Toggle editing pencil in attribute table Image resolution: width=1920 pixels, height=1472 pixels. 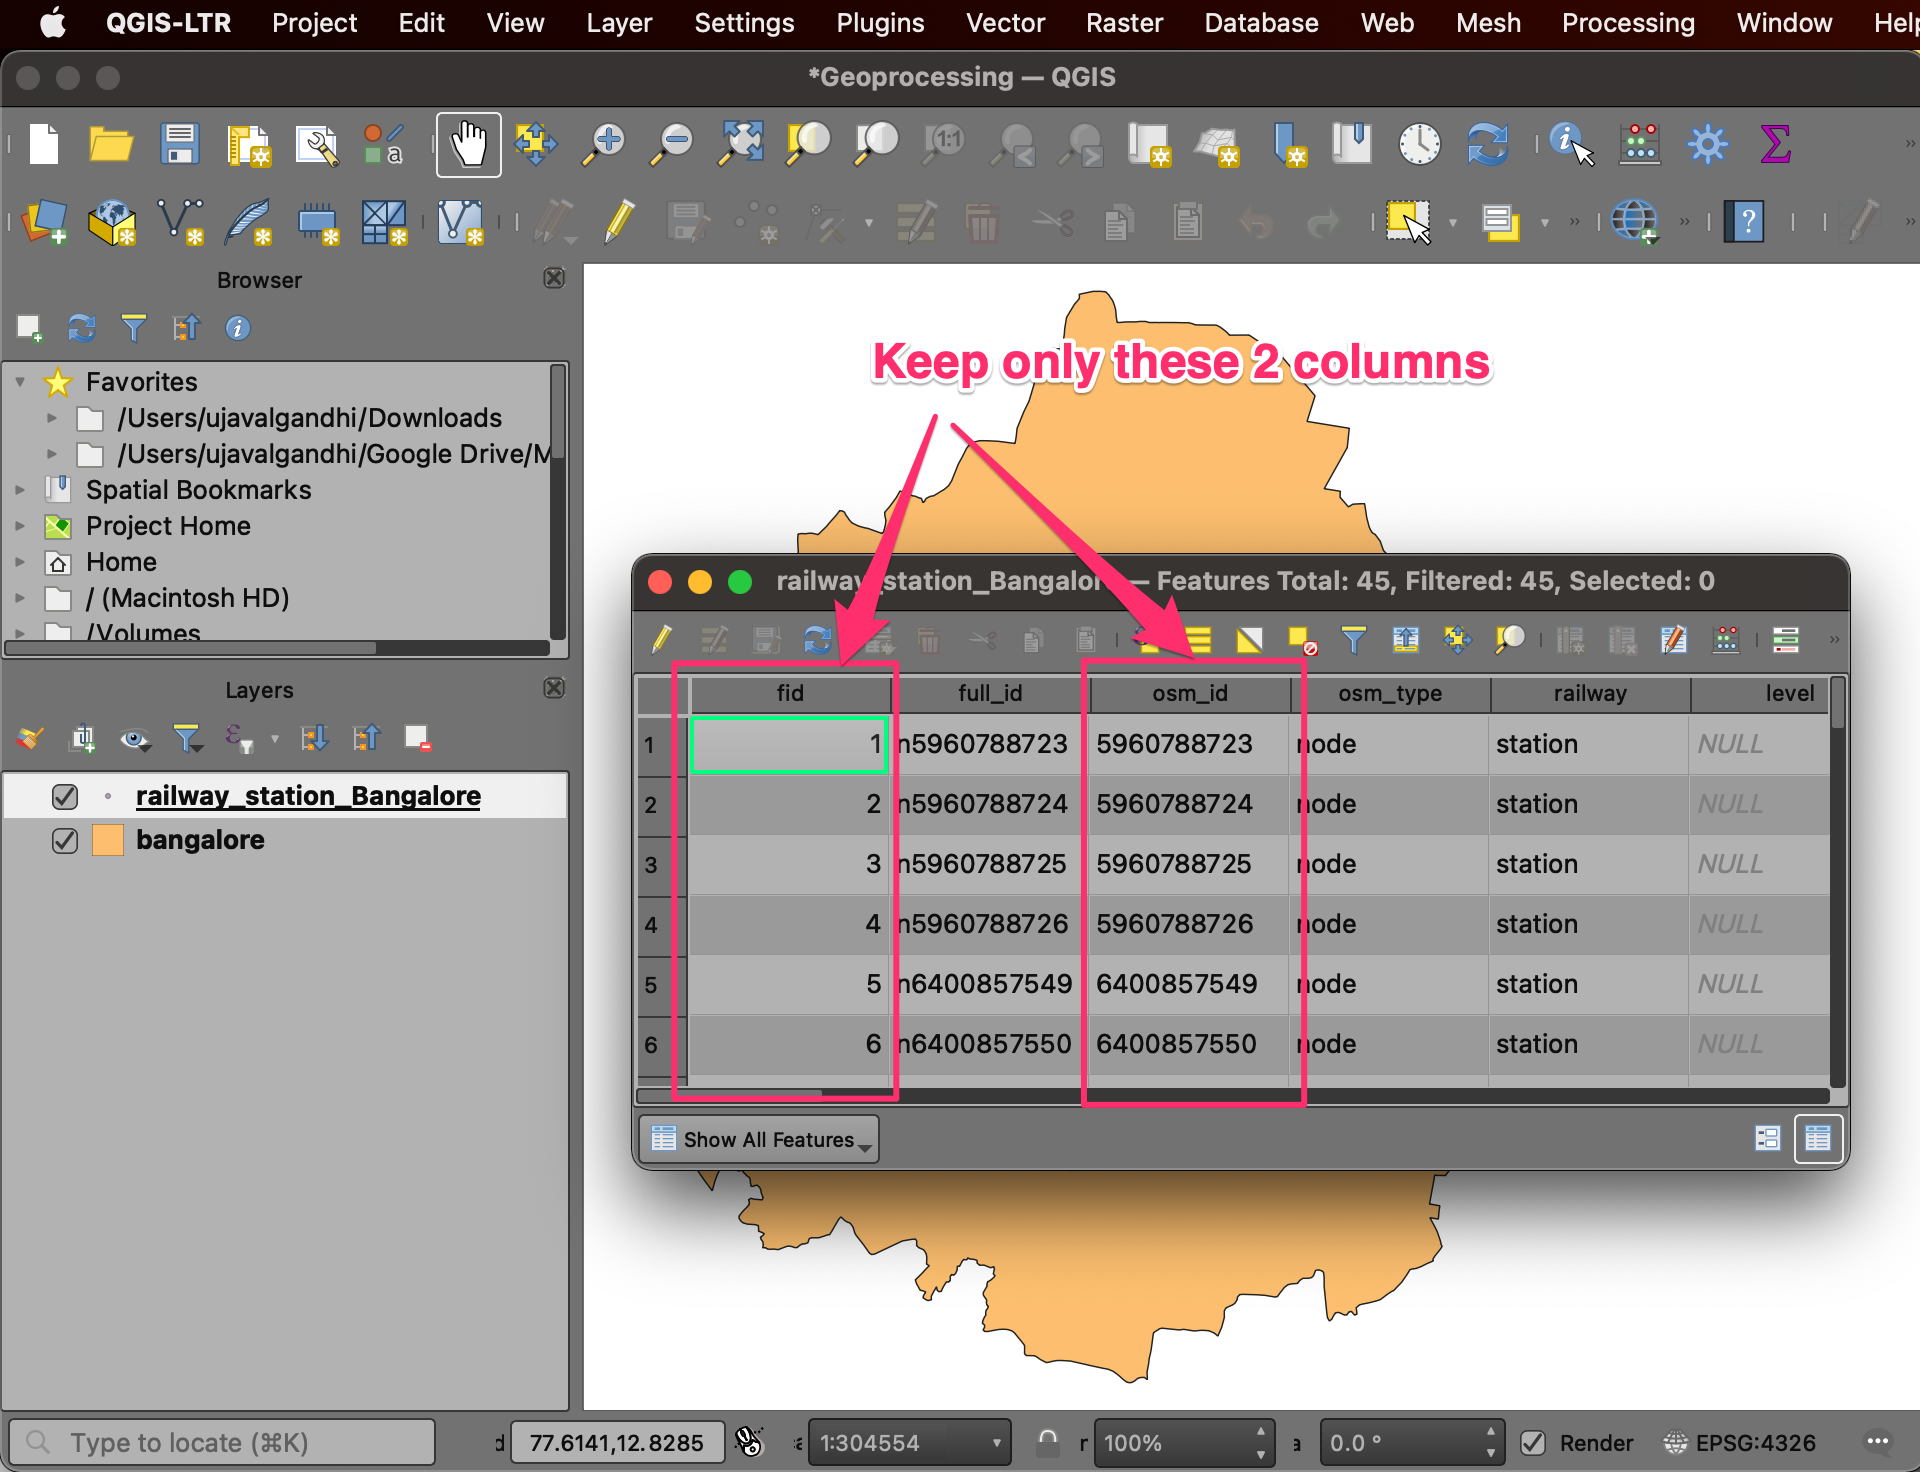click(661, 640)
